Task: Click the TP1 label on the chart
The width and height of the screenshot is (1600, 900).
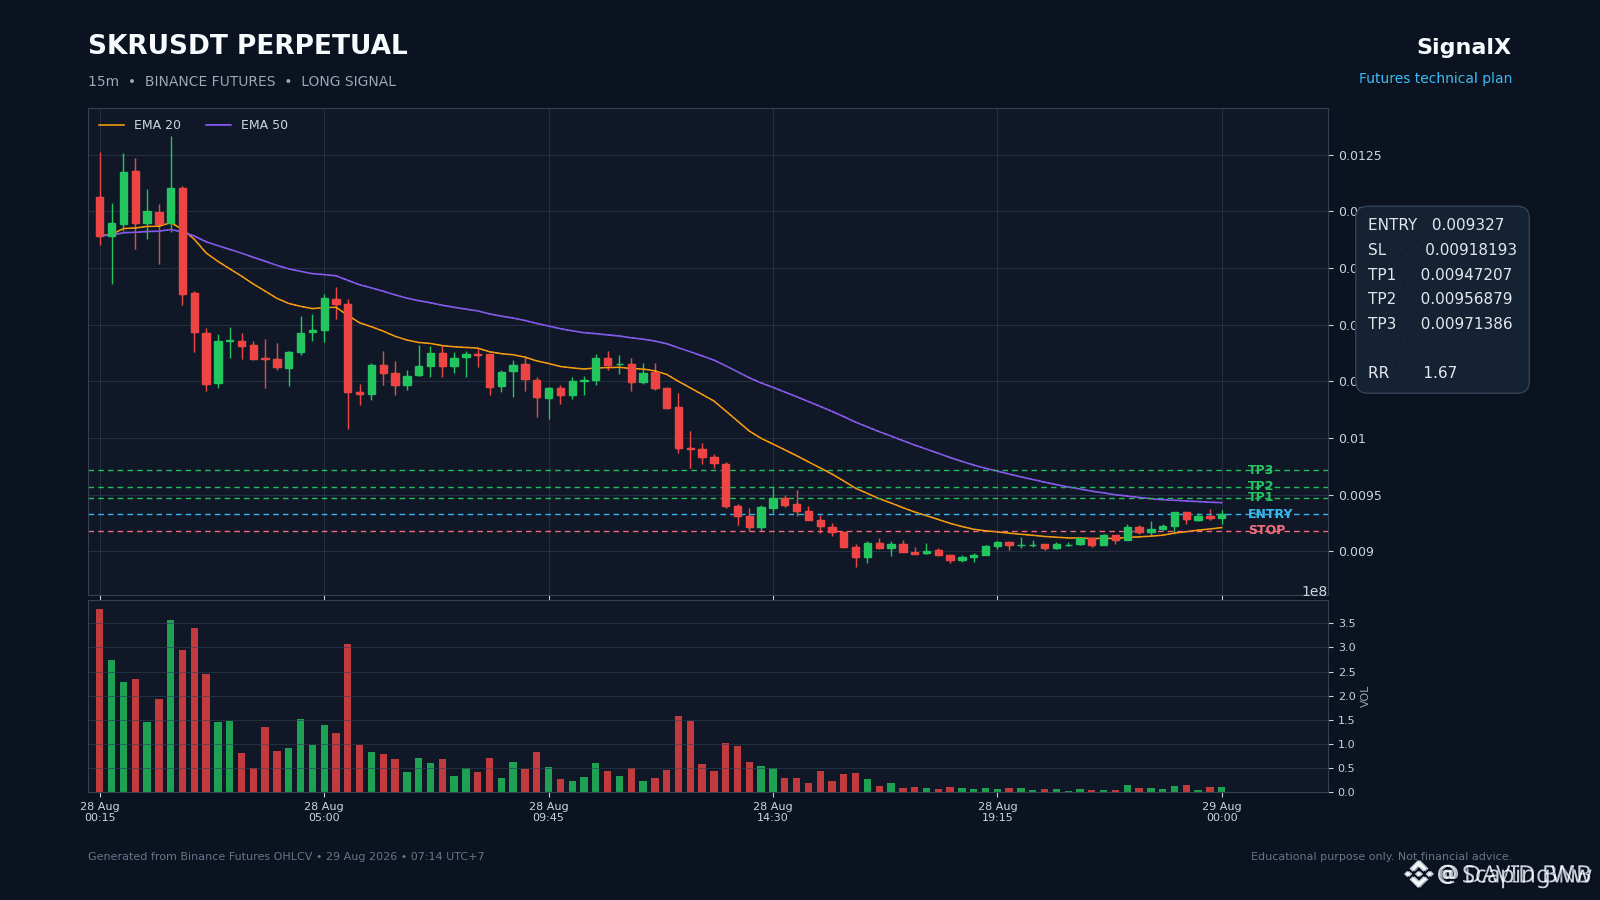Action: [x=1260, y=497]
